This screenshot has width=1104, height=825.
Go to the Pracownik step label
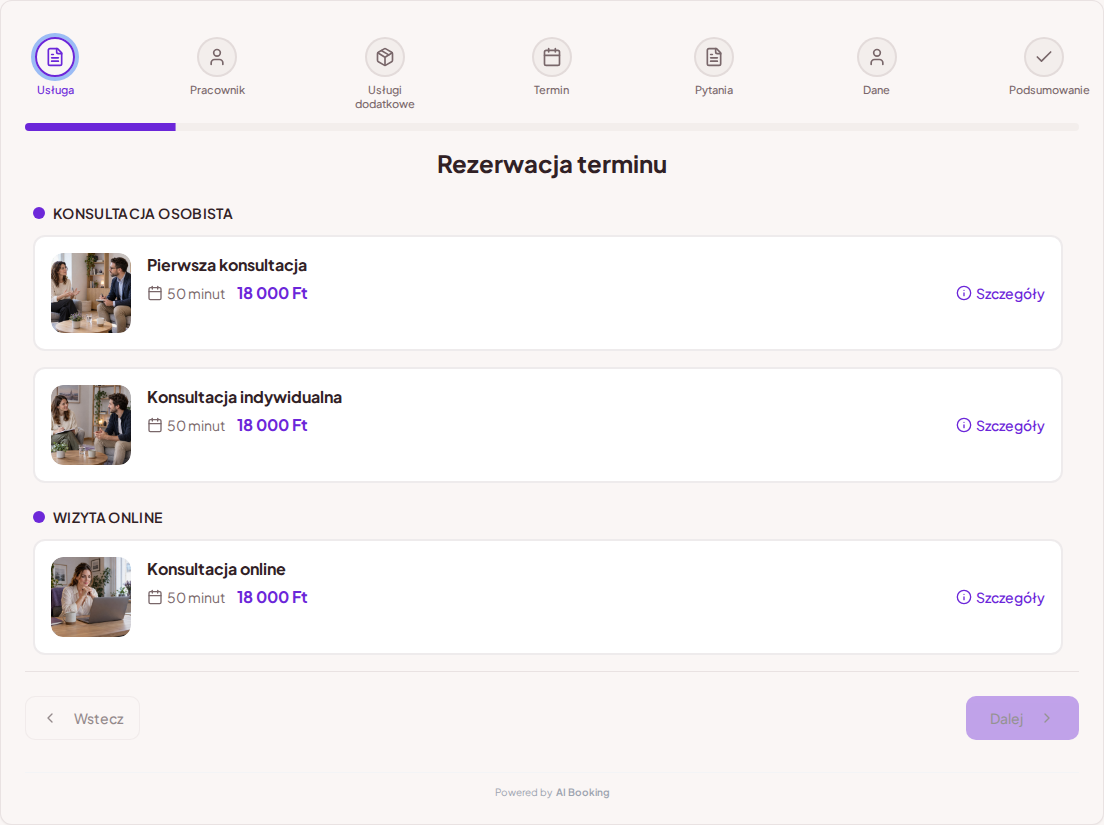[217, 90]
